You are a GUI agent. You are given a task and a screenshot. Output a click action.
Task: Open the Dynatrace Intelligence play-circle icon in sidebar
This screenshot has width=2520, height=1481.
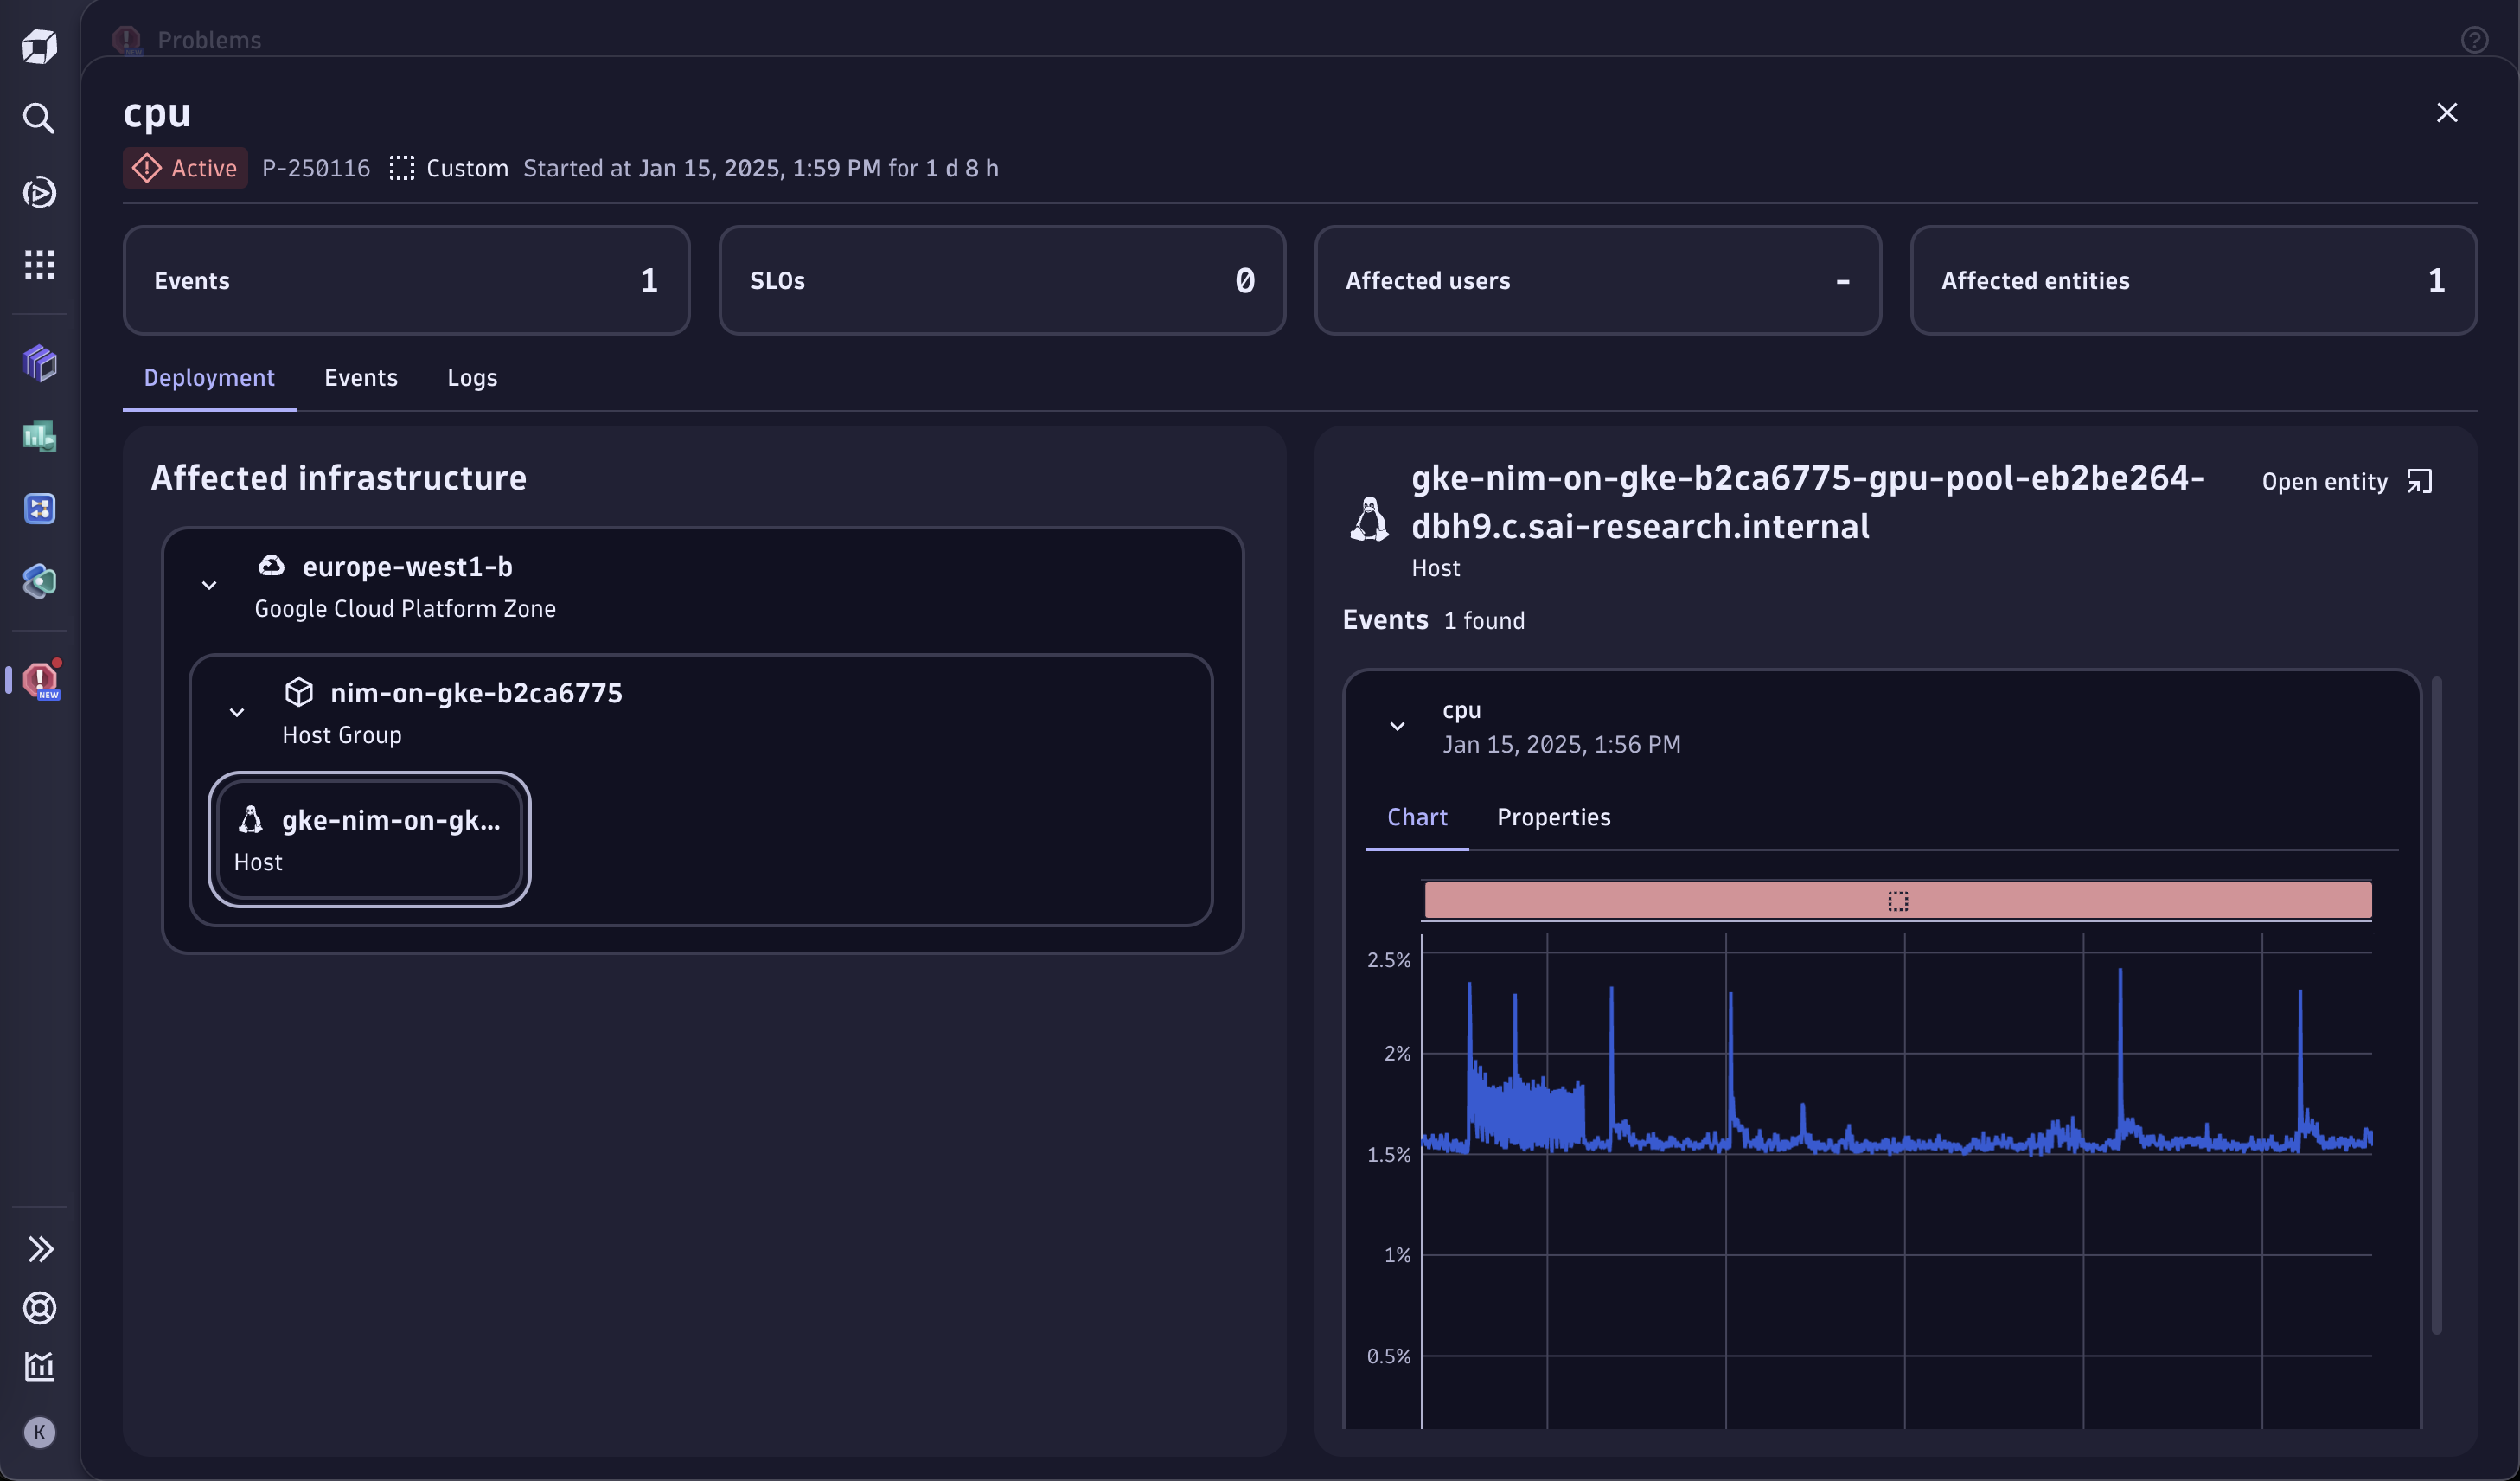39,192
